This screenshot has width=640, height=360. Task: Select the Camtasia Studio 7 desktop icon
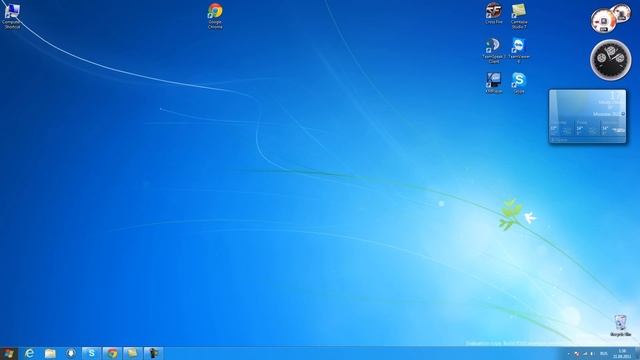pyautogui.click(x=519, y=16)
